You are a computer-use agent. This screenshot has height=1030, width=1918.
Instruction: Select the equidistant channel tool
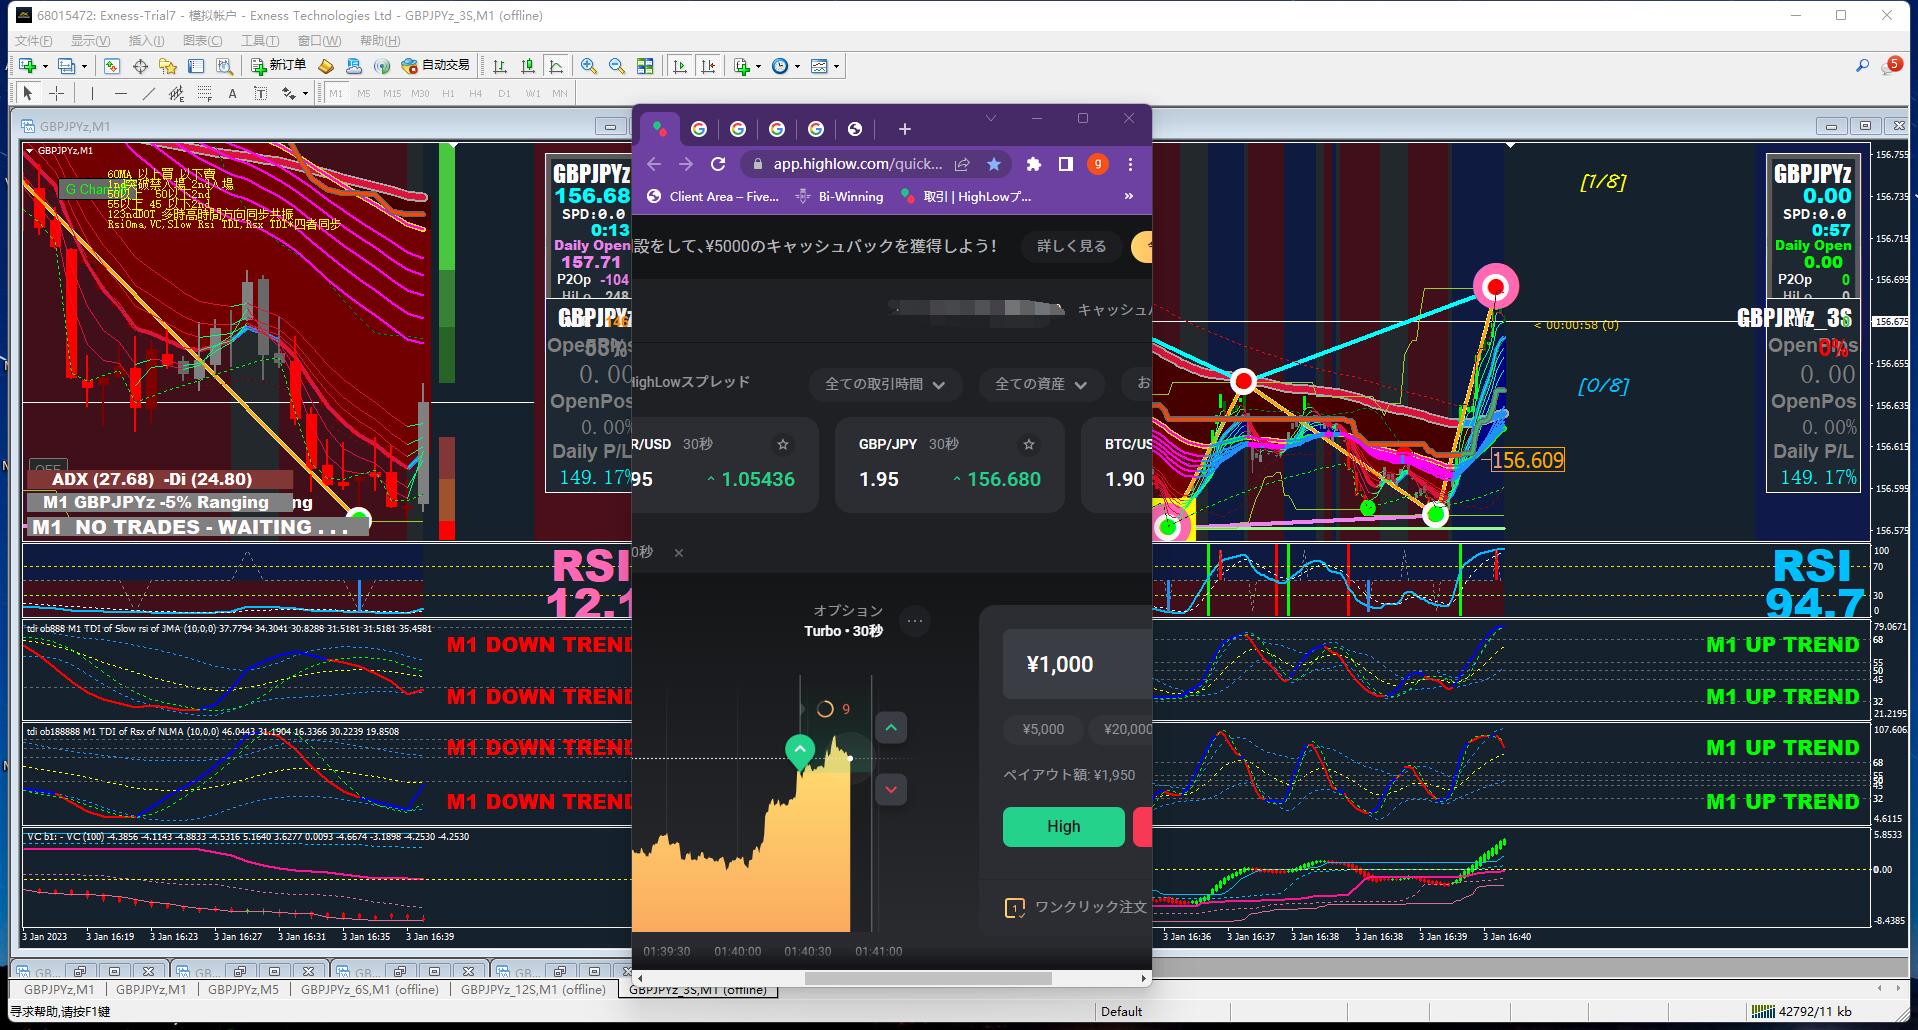tap(176, 93)
